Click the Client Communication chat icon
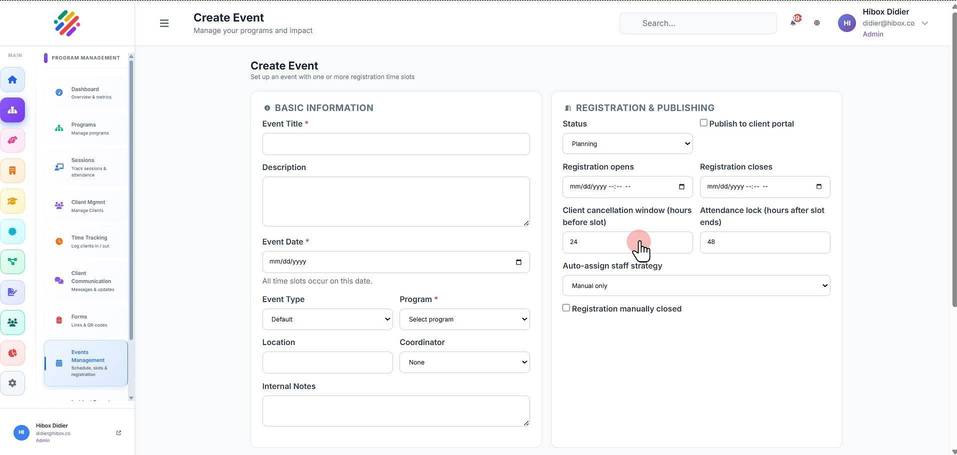Image resolution: width=957 pixels, height=455 pixels. (x=59, y=281)
